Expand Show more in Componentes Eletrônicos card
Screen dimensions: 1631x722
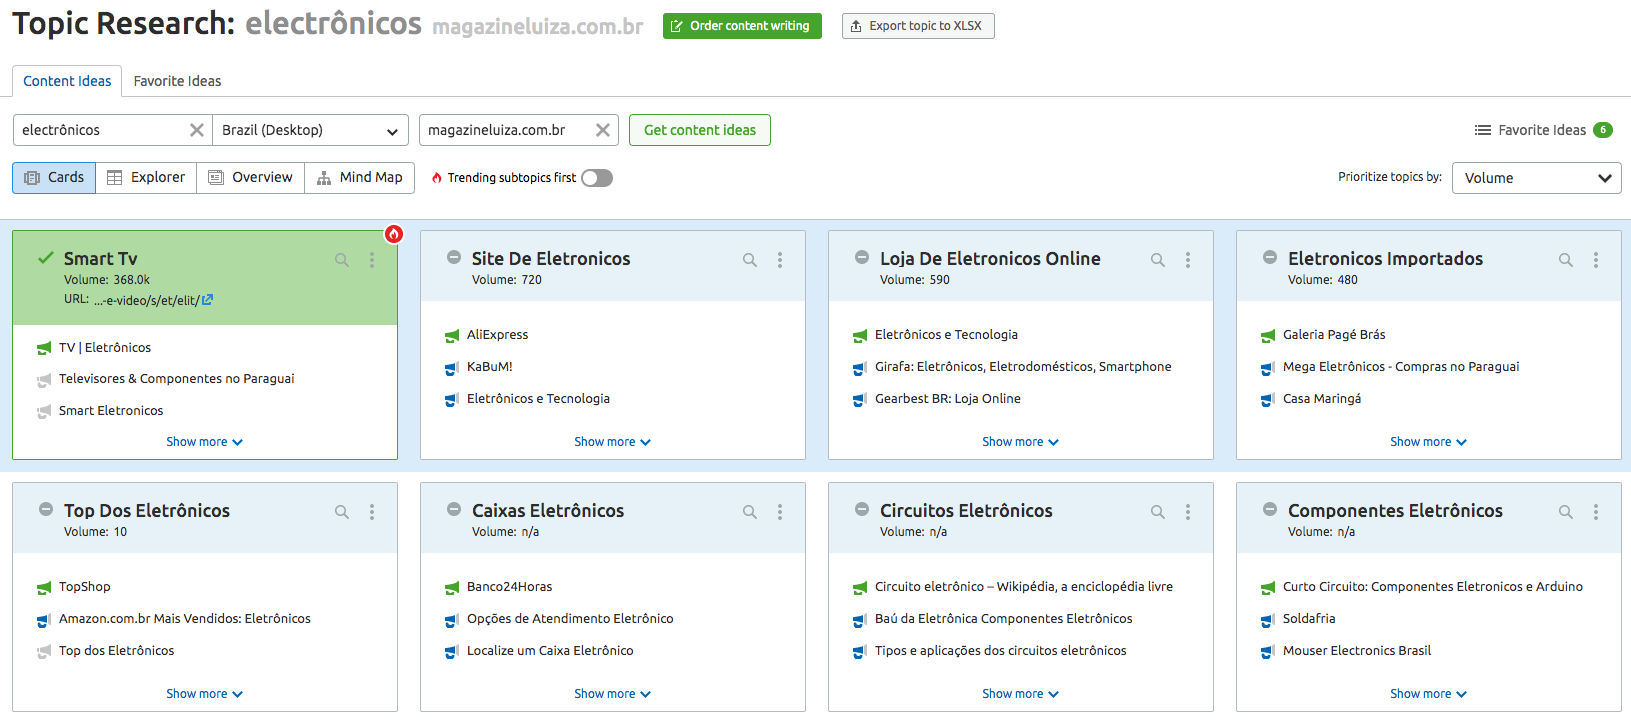click(x=1429, y=694)
